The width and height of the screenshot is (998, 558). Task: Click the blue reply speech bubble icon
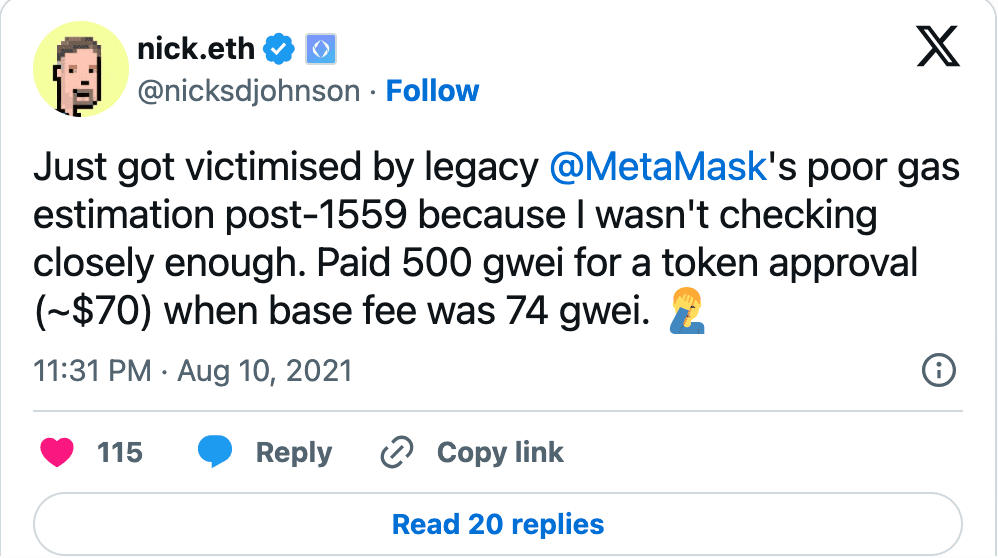214,452
